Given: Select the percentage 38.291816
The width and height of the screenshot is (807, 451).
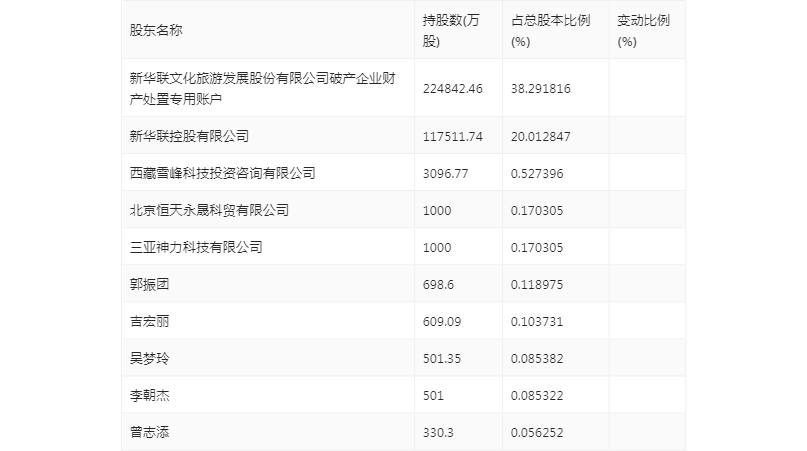Looking at the screenshot, I should coord(540,89).
